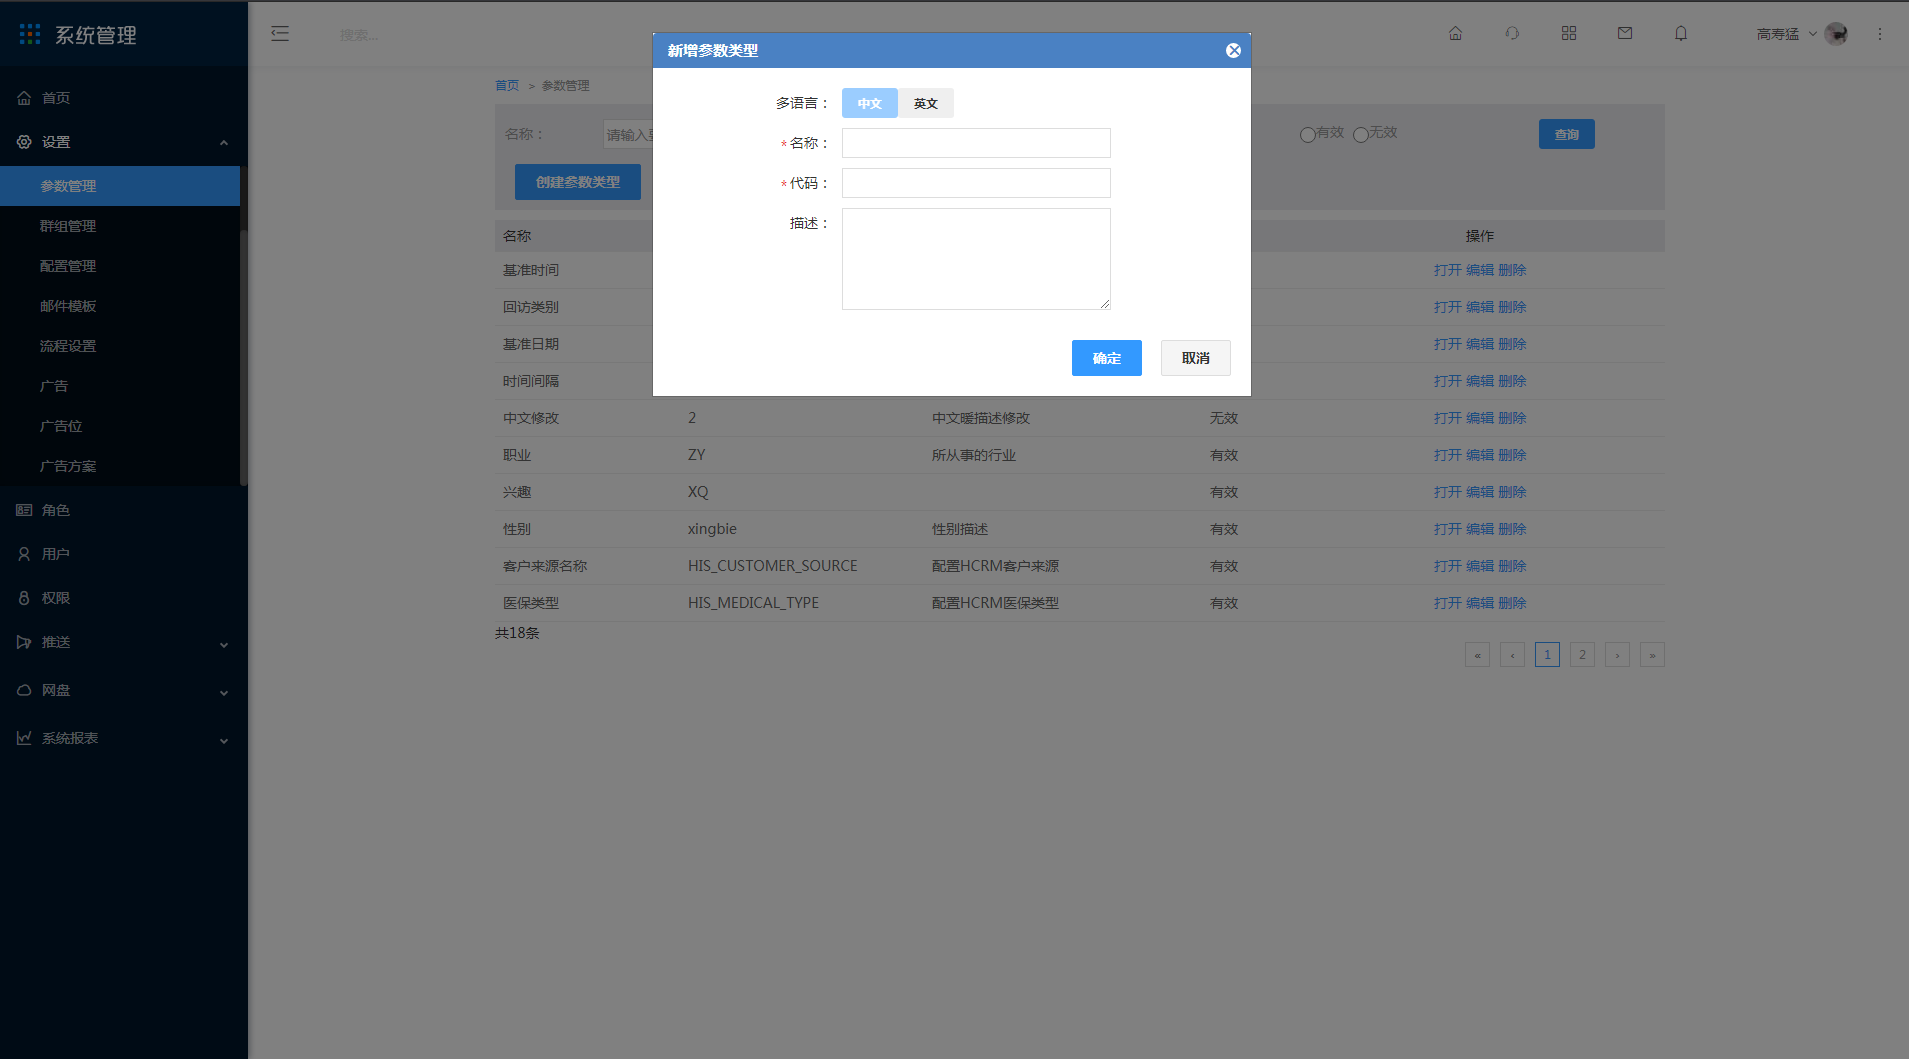Click the header search box
1909x1059 pixels.
point(359,35)
